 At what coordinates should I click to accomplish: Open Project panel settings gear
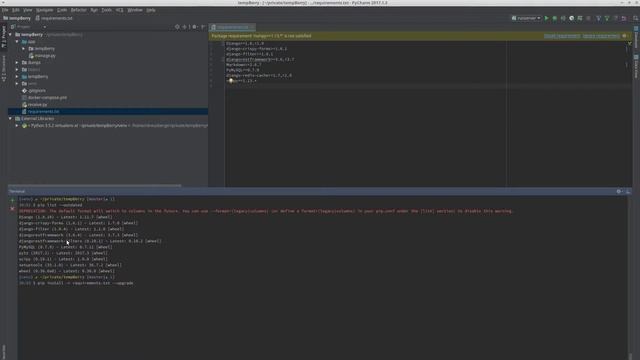[195, 27]
